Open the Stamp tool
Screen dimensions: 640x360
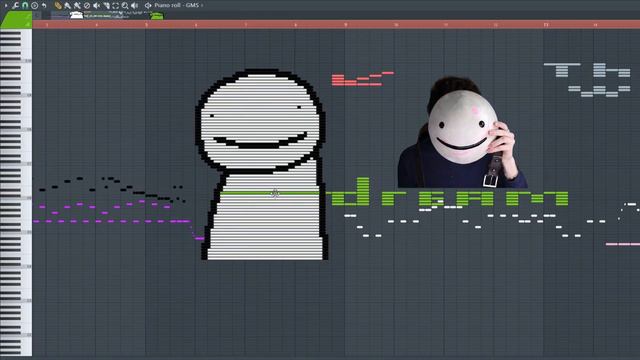(x=34, y=6)
